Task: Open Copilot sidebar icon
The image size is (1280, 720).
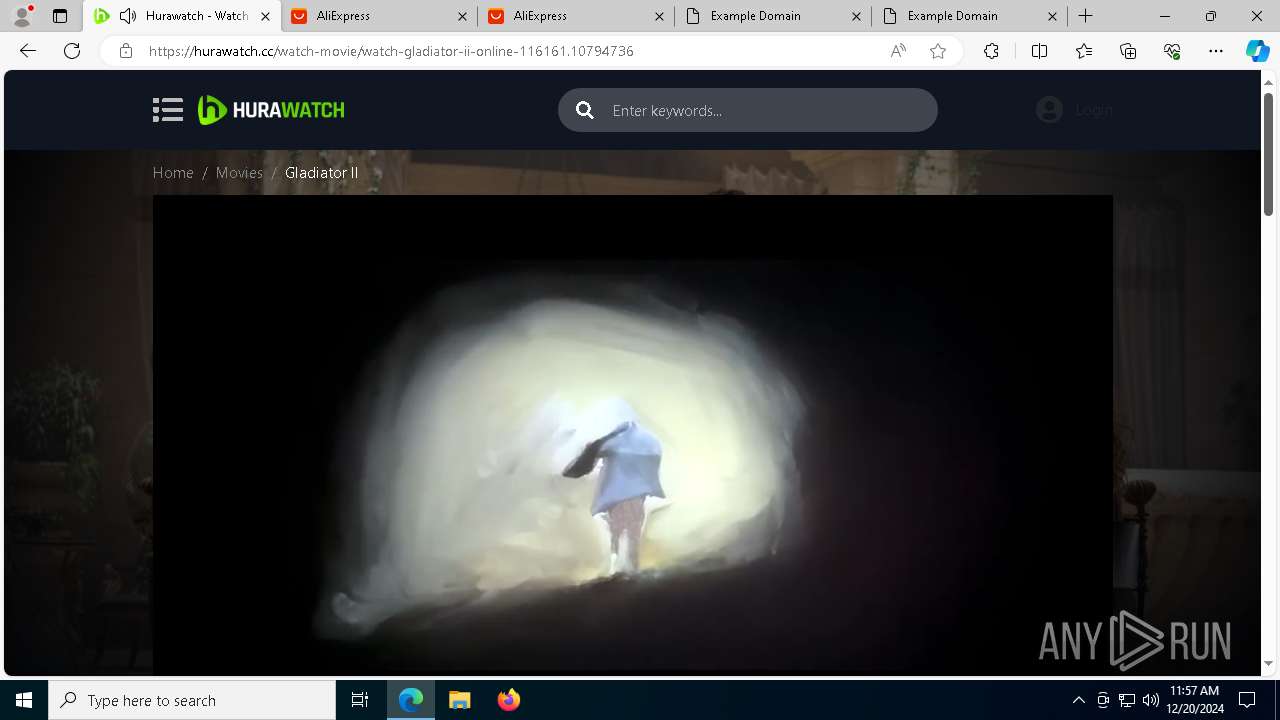Action: point(1257,51)
